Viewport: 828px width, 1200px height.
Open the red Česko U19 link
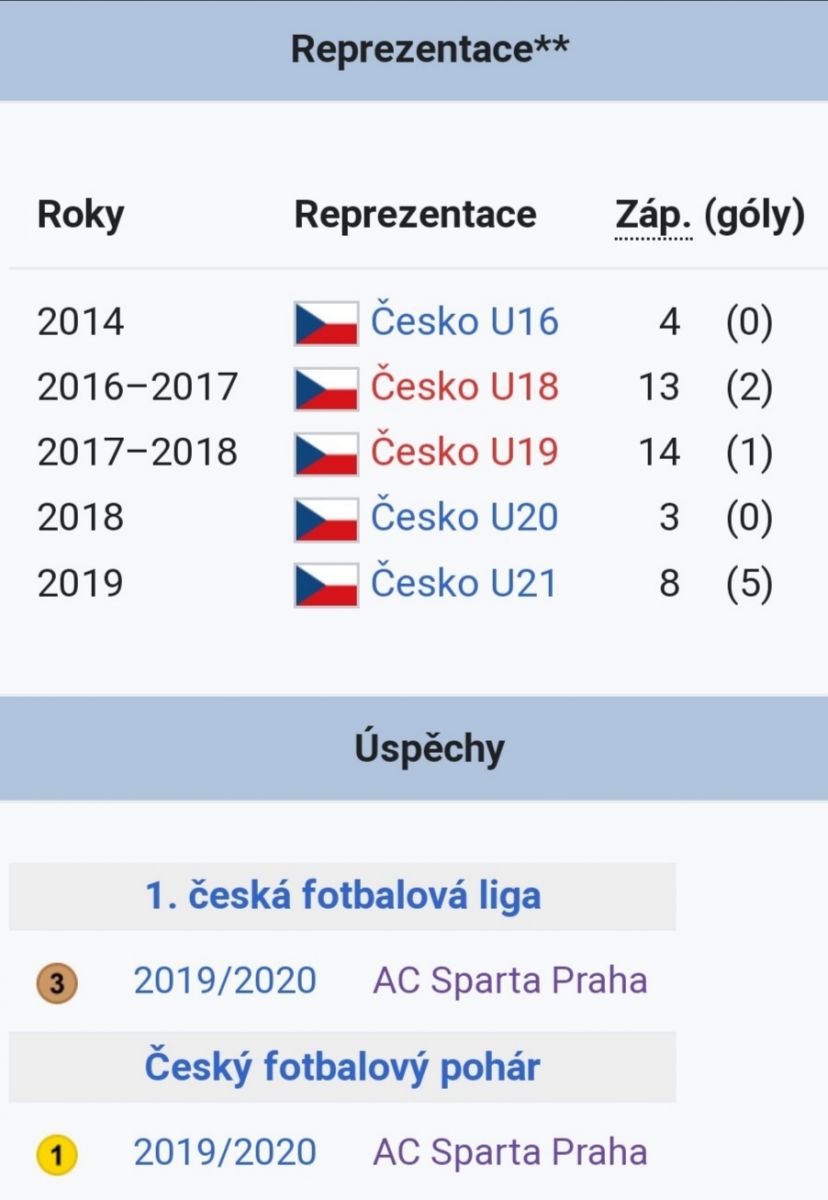click(465, 452)
